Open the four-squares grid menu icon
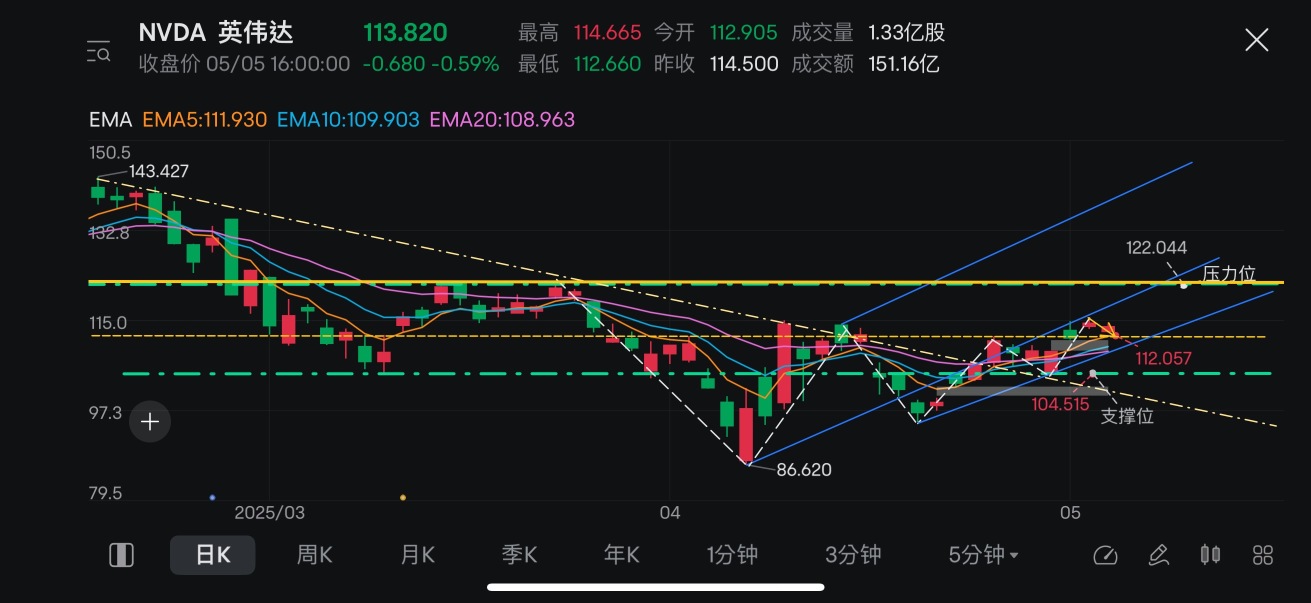The image size is (1311, 603). point(1263,555)
